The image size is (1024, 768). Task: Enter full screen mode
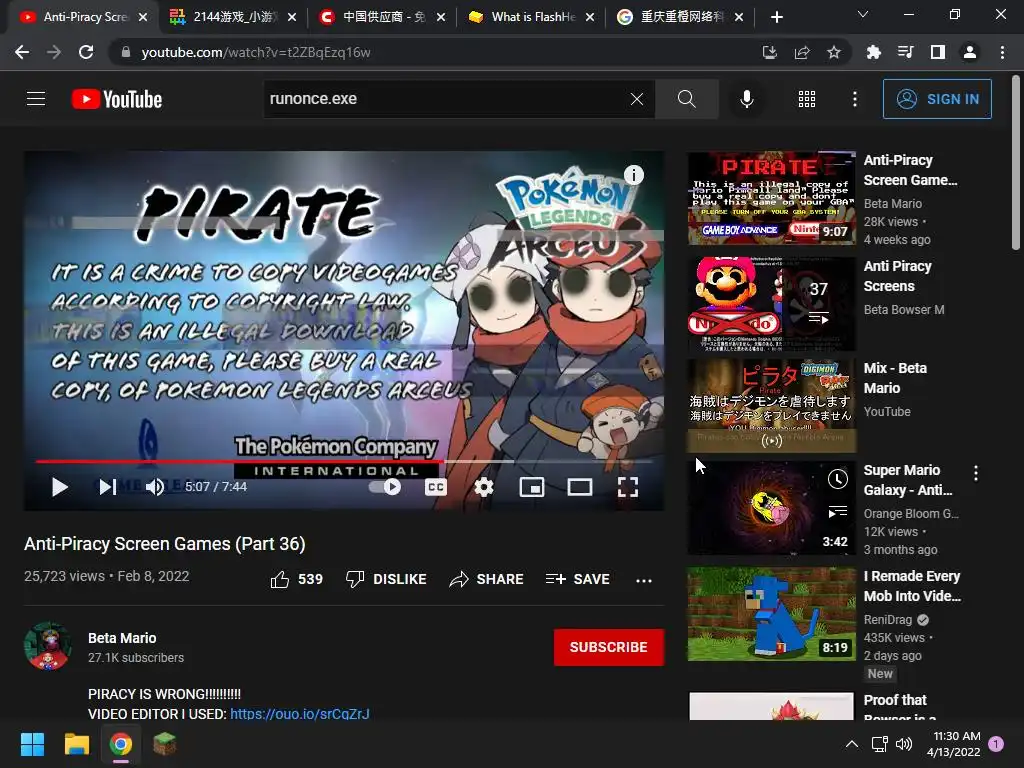click(x=628, y=487)
